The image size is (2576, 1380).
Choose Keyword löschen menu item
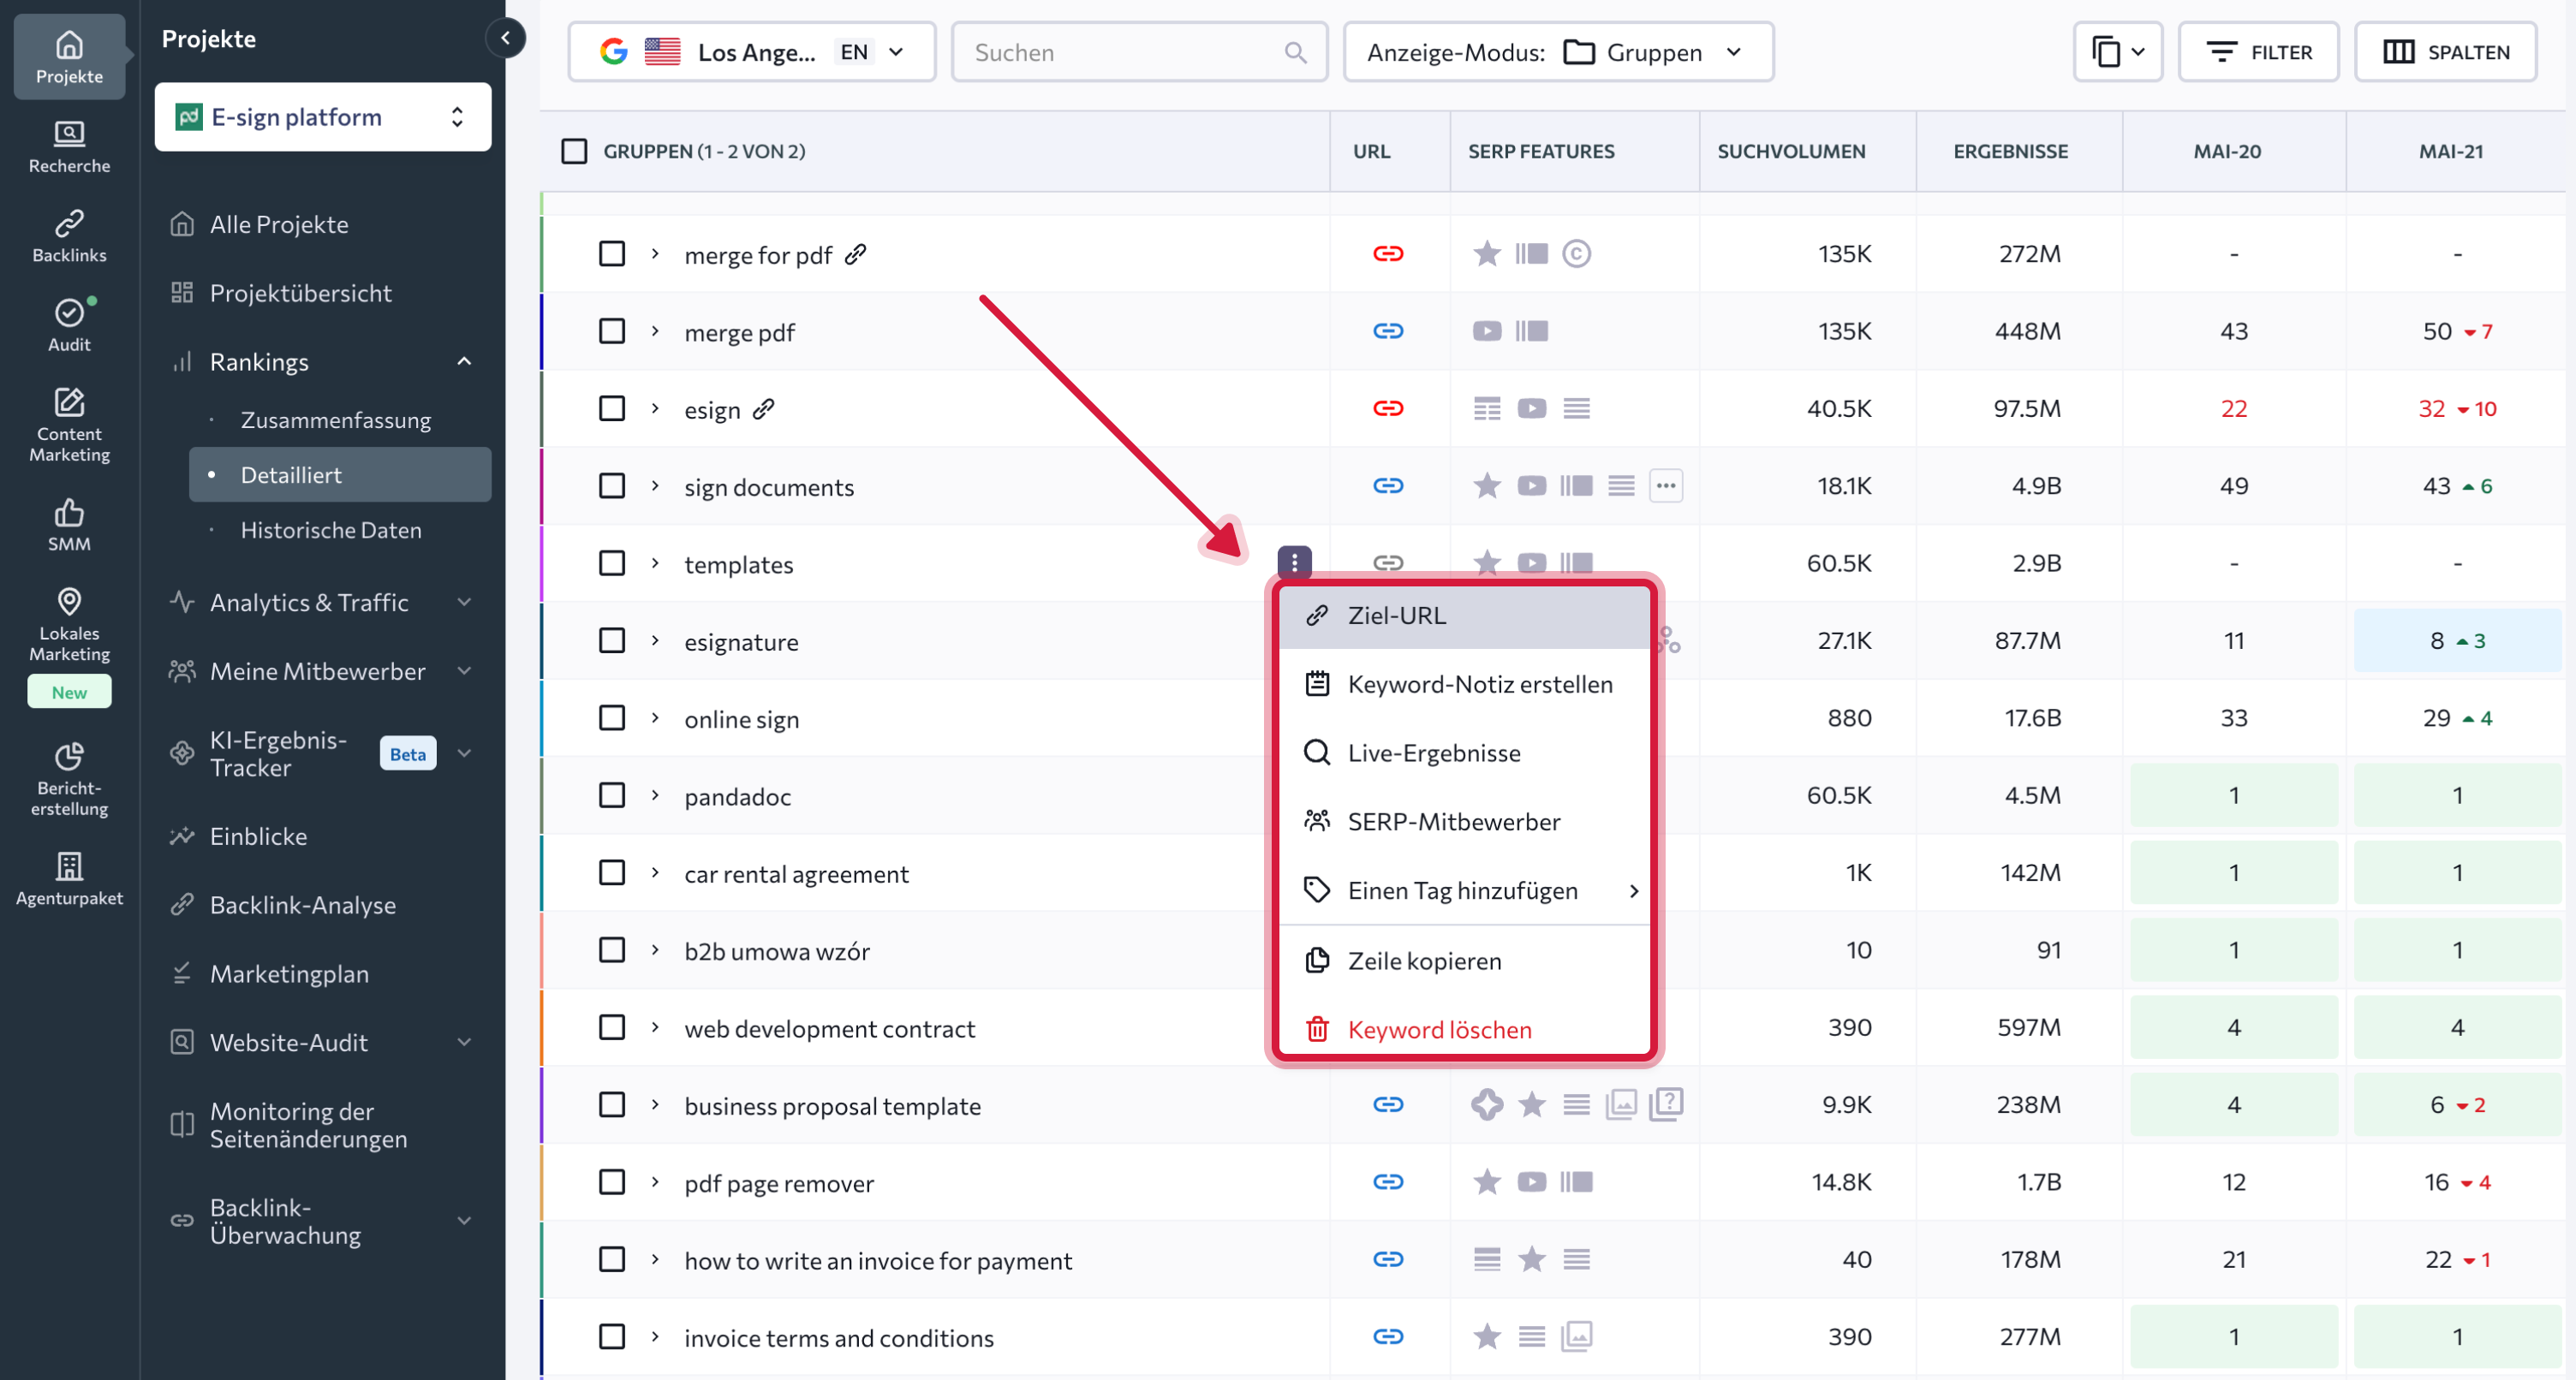(x=1465, y=1029)
